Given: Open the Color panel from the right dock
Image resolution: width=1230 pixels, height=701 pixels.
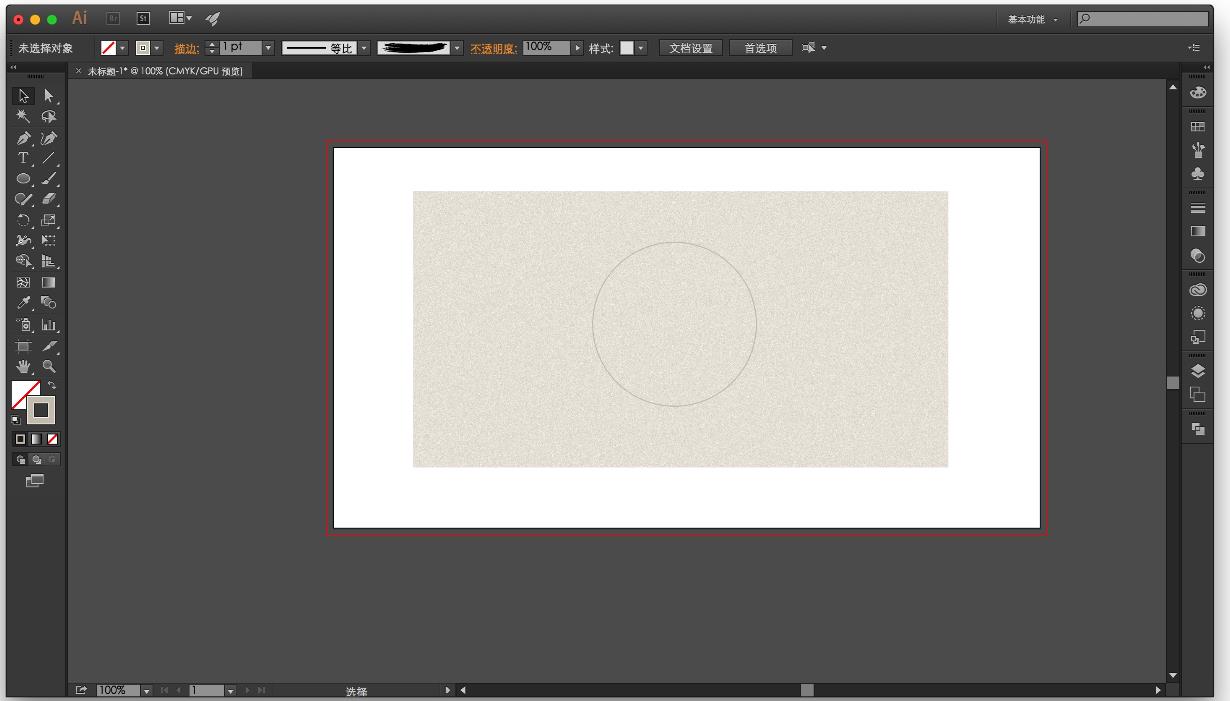Looking at the screenshot, I should pyautogui.click(x=1197, y=91).
